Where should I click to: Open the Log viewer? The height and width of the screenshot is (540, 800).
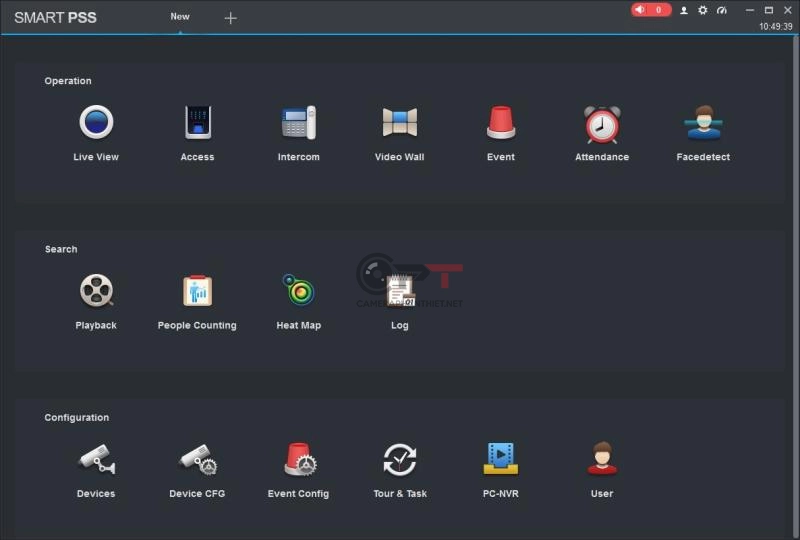[x=400, y=291]
